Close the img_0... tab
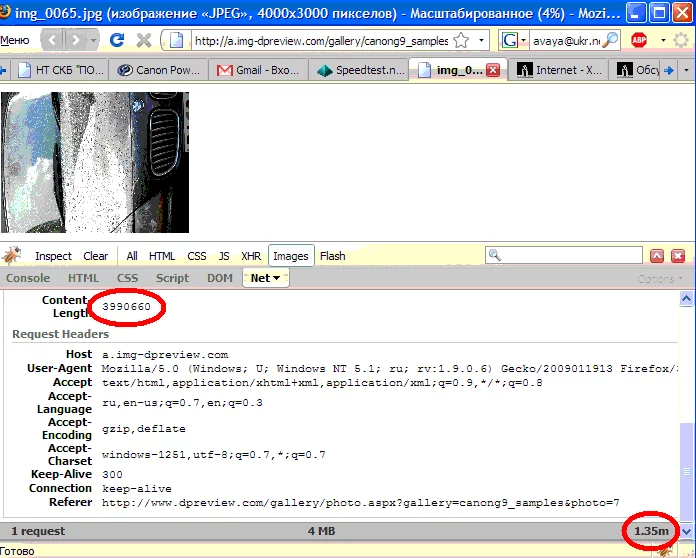This screenshot has height=558, width=696. [x=493, y=70]
